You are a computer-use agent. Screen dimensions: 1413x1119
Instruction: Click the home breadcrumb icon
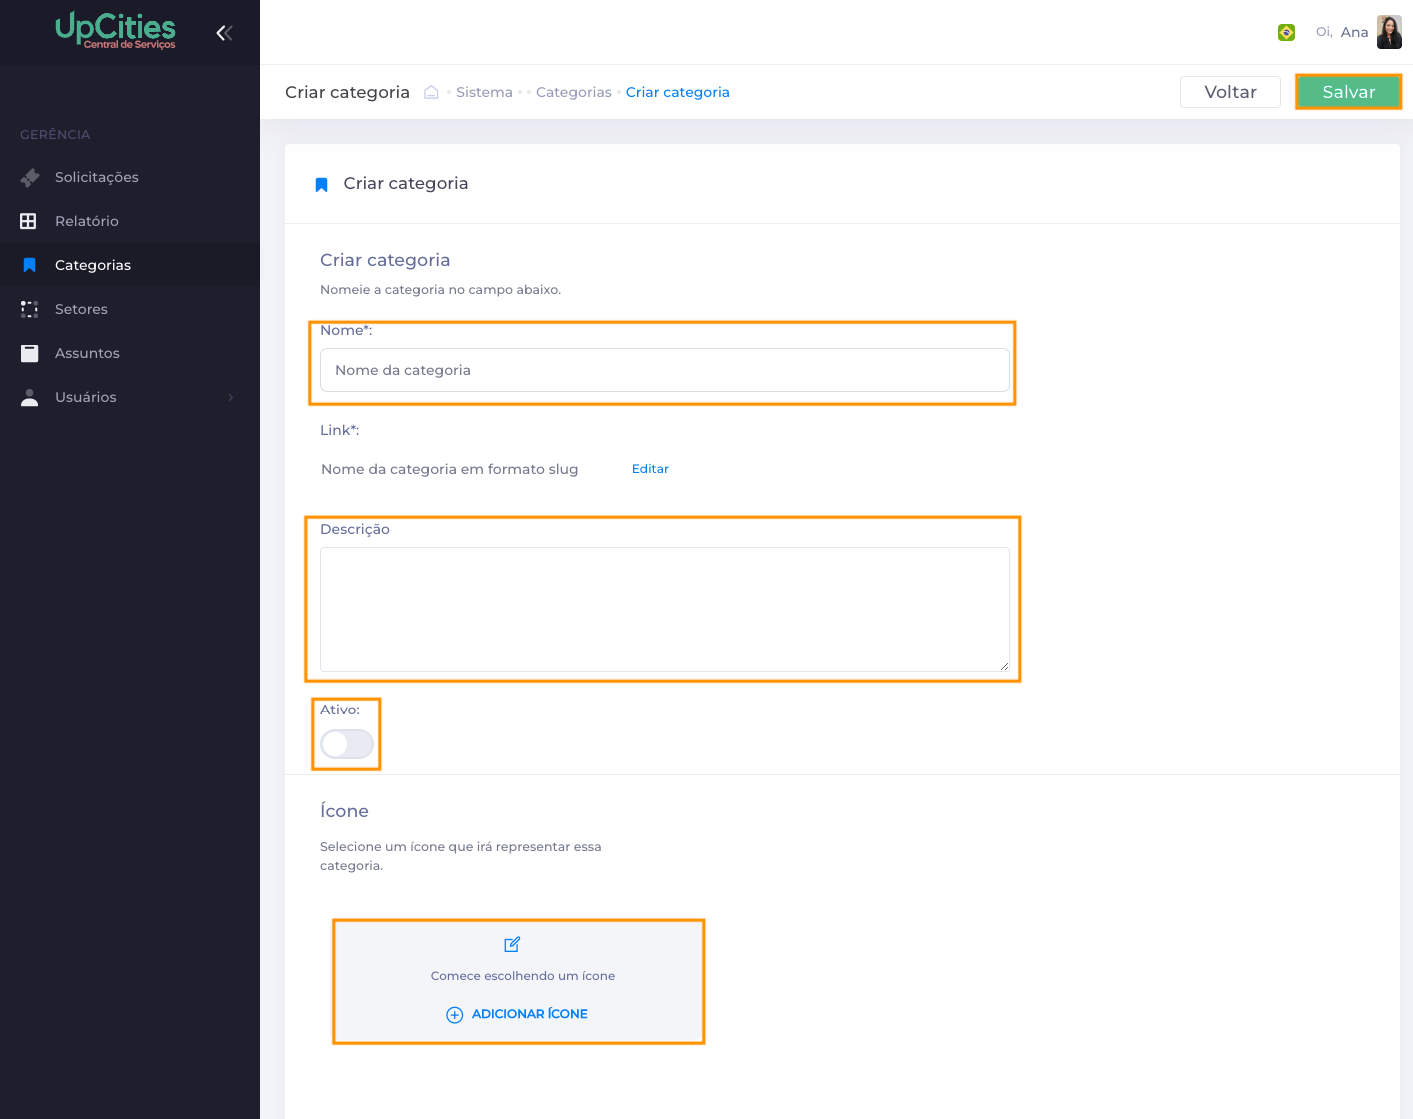pyautogui.click(x=431, y=92)
